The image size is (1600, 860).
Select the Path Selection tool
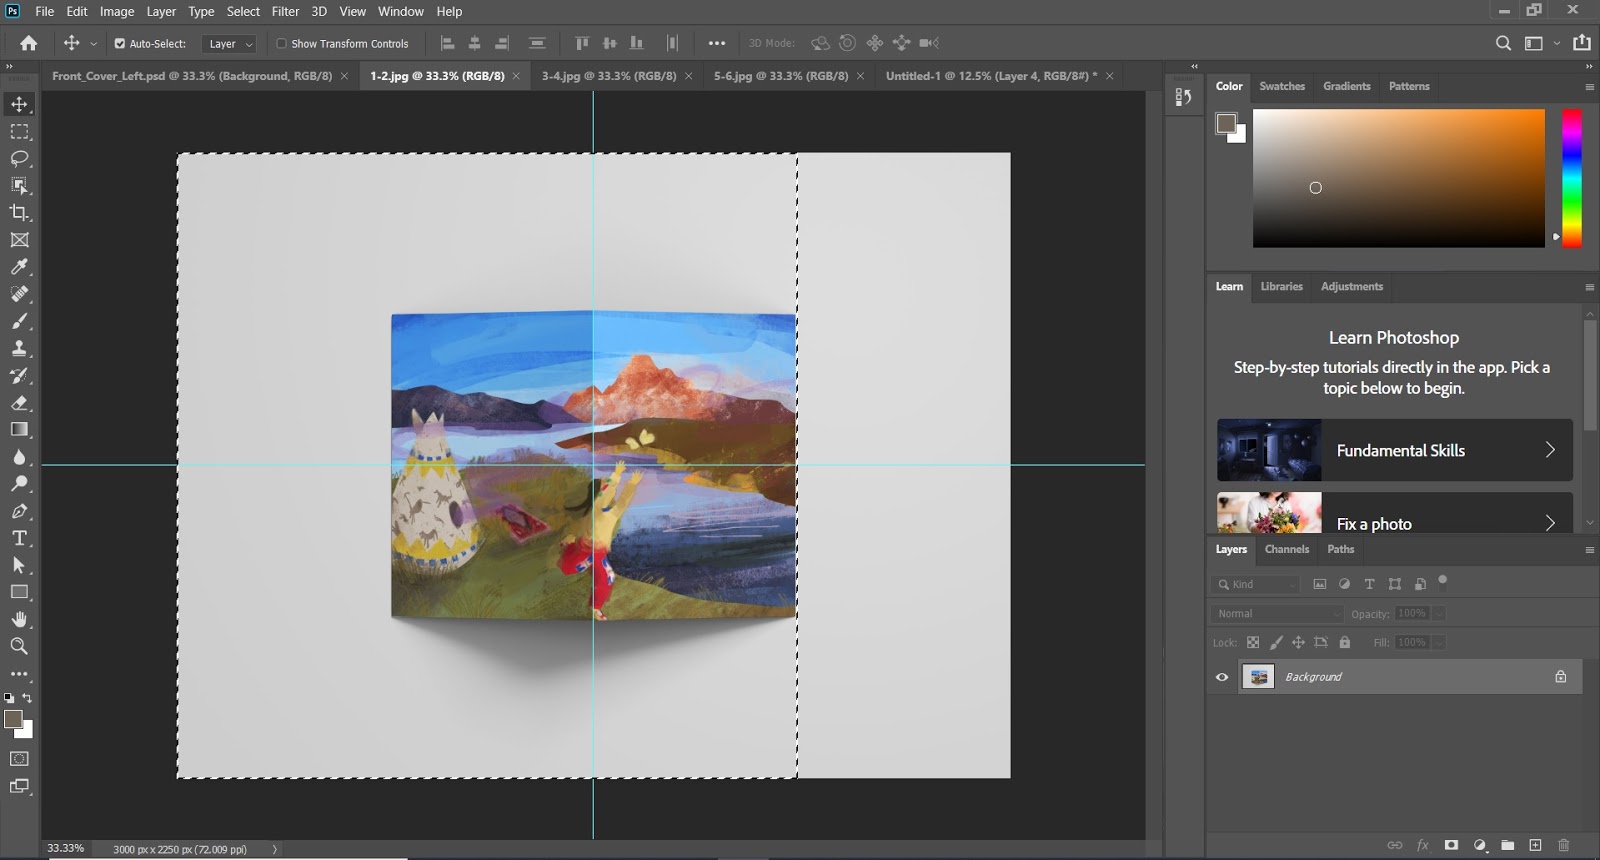point(19,565)
